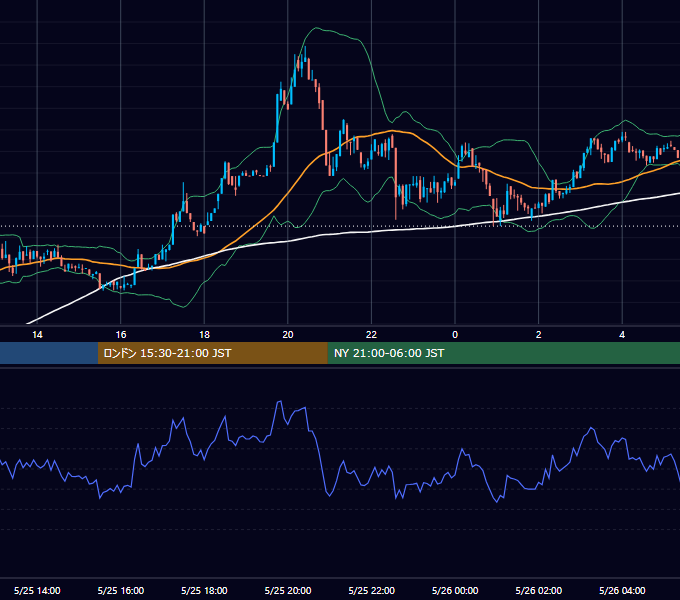Click the hour label 18 on the price chart axis
The width and height of the screenshot is (680, 600).
[x=204, y=335]
